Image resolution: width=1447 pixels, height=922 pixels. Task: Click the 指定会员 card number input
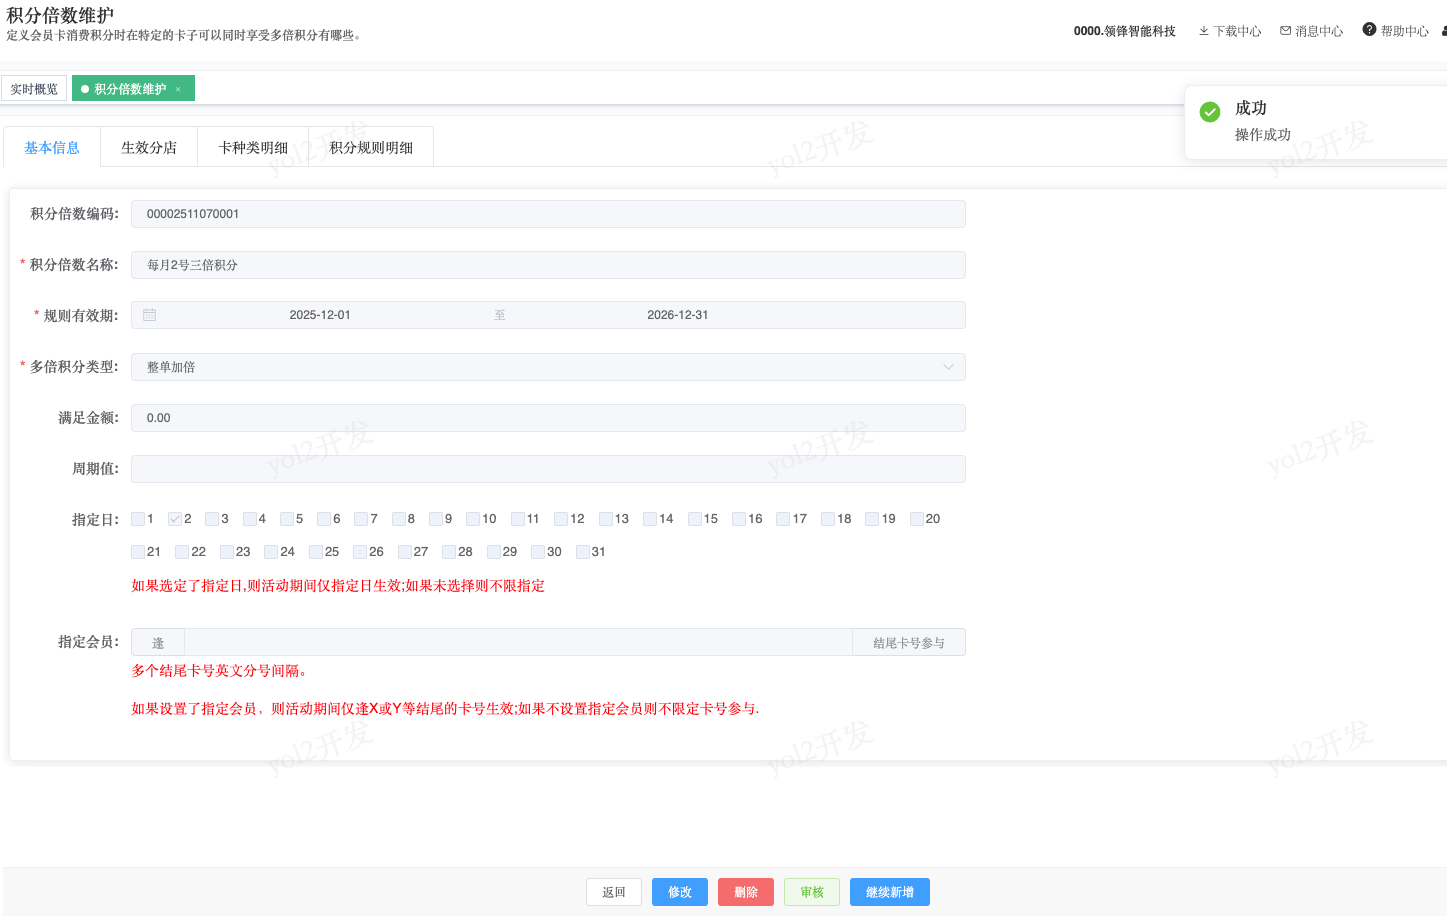tap(518, 642)
